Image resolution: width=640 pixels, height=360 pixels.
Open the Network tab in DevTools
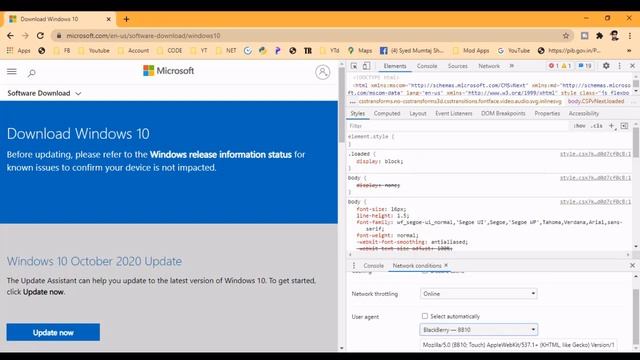coord(489,66)
